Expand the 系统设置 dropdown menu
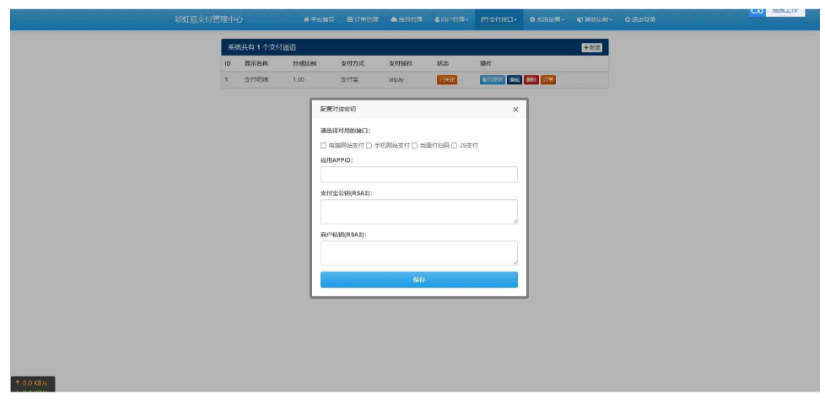This screenshot has height=400, width=825. pyautogui.click(x=547, y=19)
